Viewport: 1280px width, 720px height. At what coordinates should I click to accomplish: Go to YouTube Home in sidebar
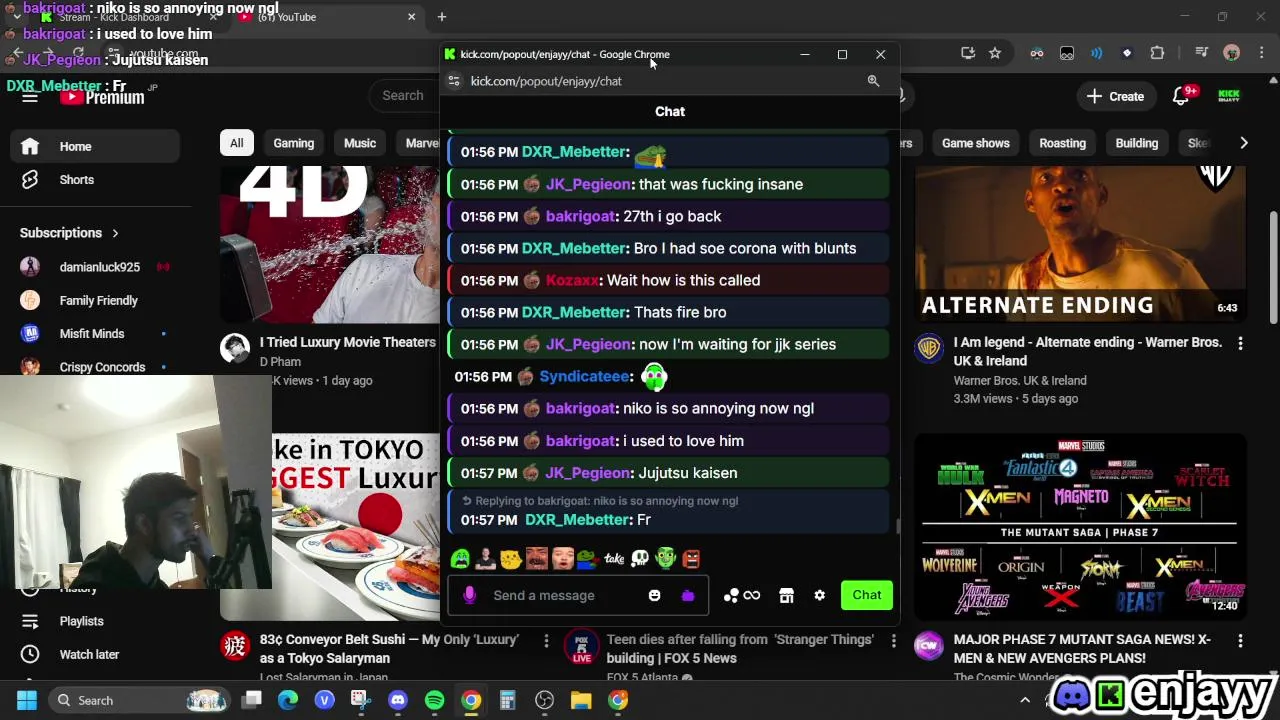(95, 146)
